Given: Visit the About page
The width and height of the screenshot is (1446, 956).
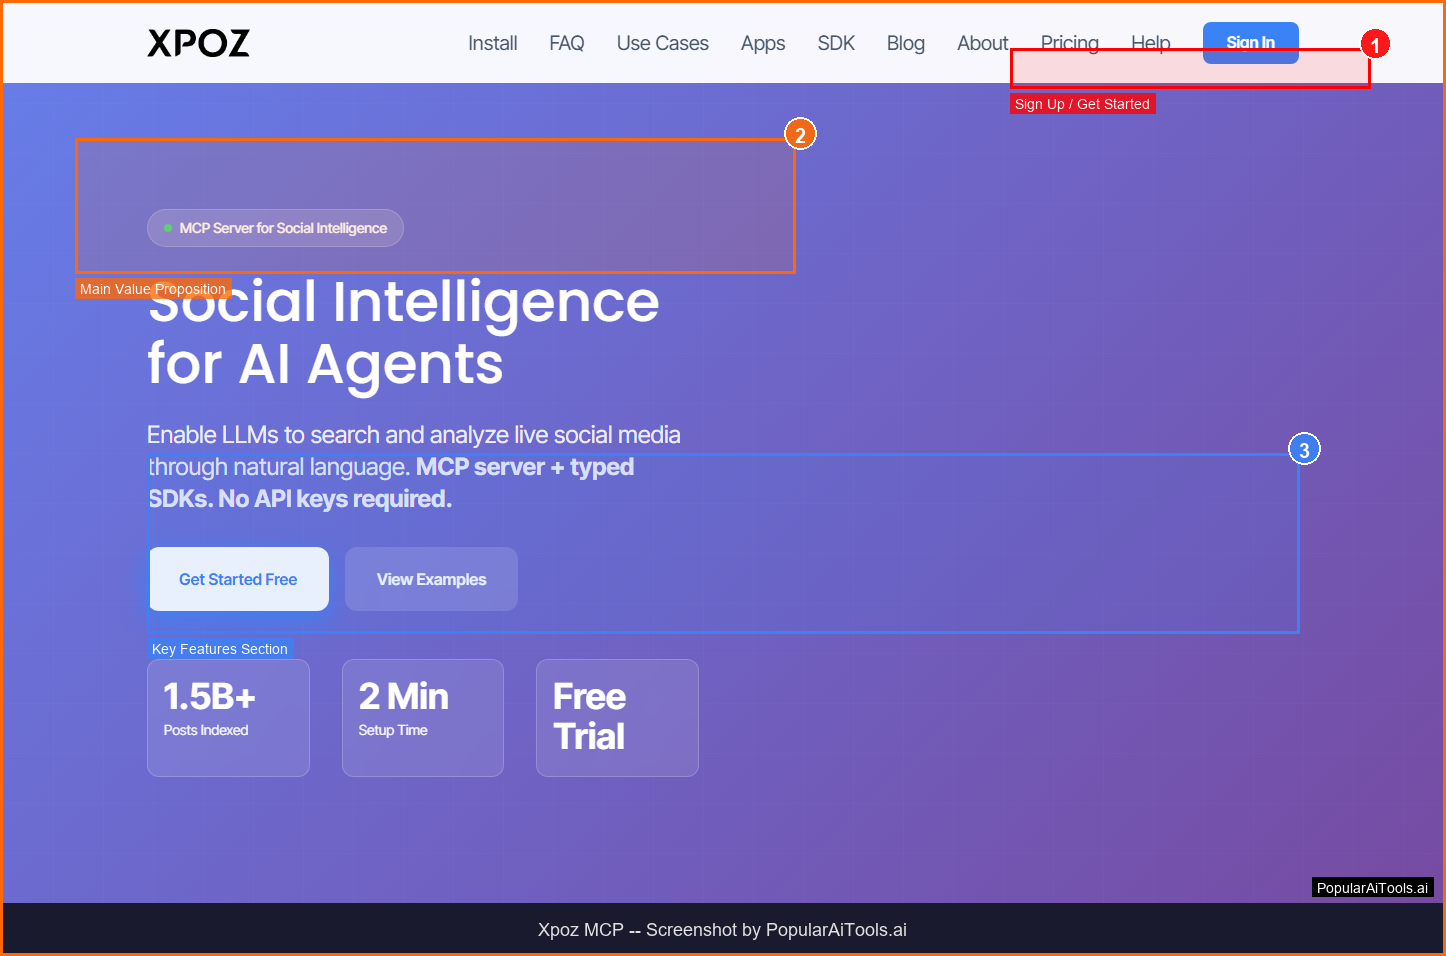Looking at the screenshot, I should click(982, 43).
